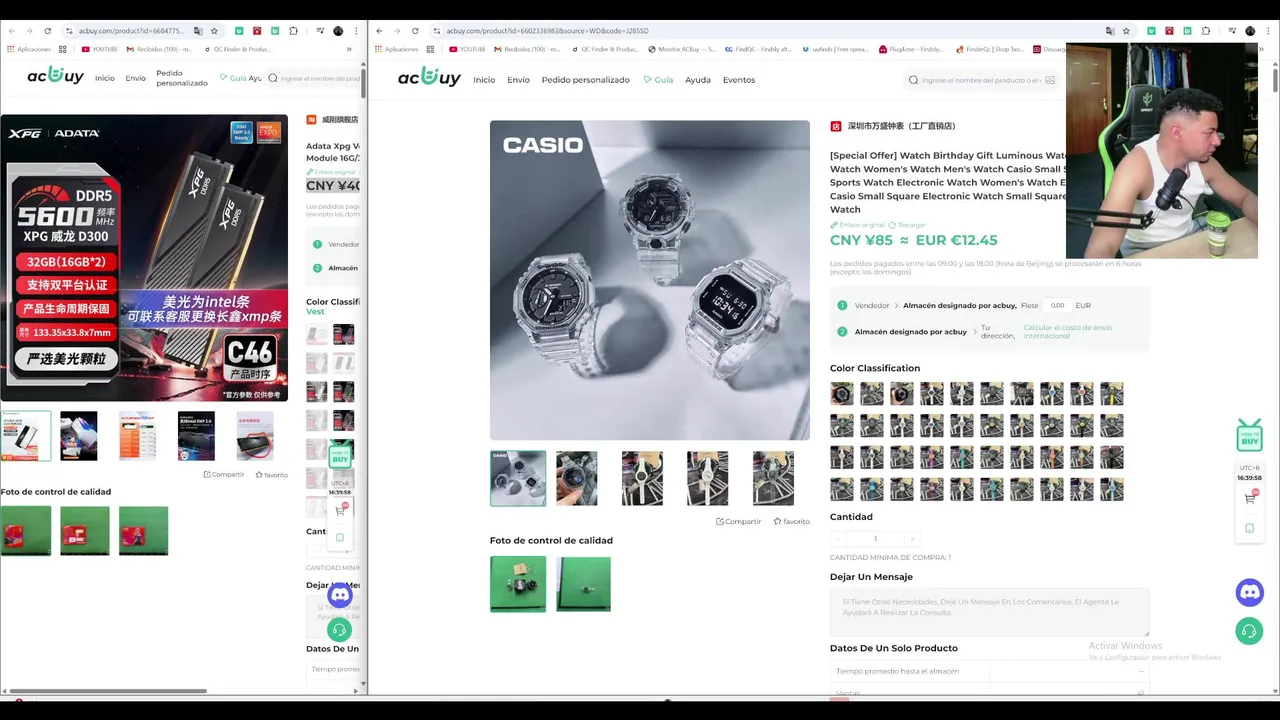Select the first watch color classification swatch
1280x720 pixels.
coord(842,394)
